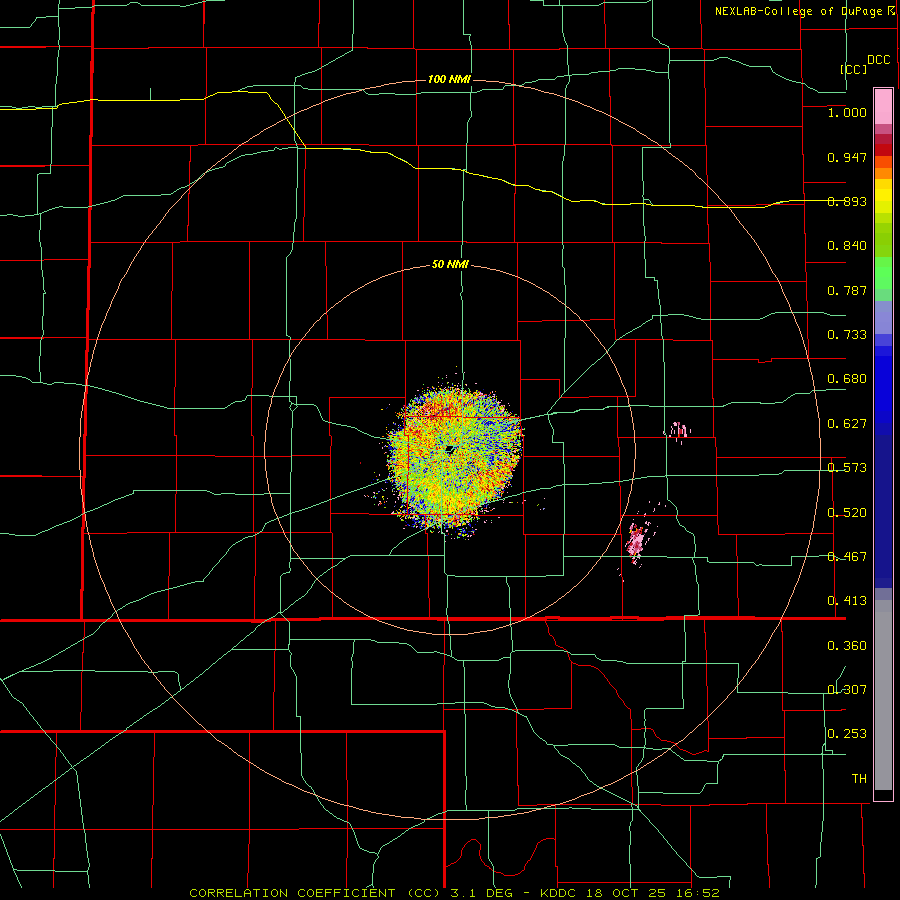Click the 0.307 value on the color scale
The height and width of the screenshot is (900, 900).
click(847, 690)
